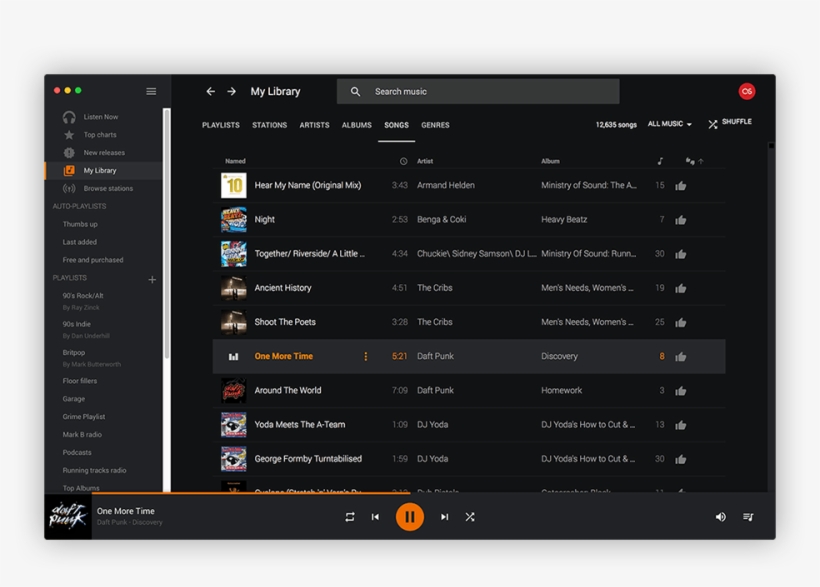Screen dimensions: 820x587
Task: Open Browse stations radio icon
Action: 68,188
